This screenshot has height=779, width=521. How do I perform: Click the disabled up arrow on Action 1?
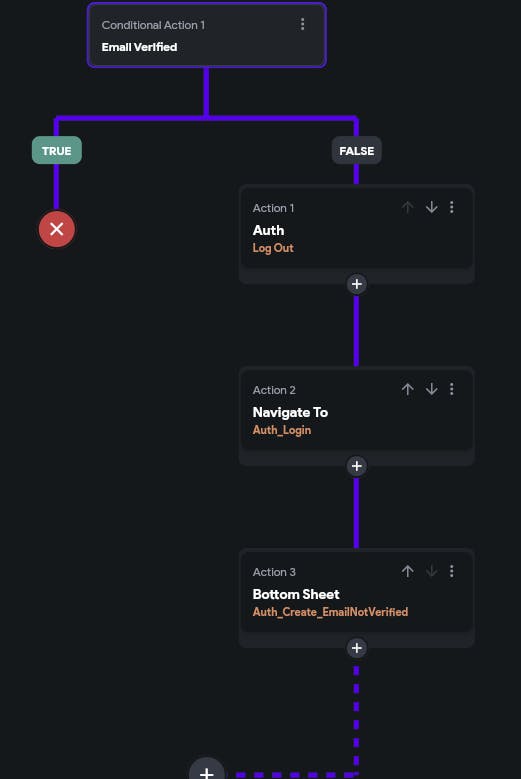point(408,207)
